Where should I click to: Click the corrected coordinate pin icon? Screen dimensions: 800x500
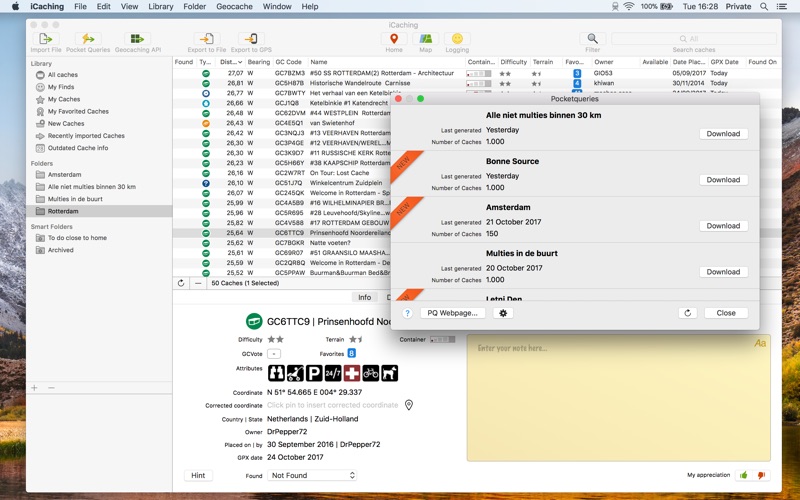pos(409,405)
